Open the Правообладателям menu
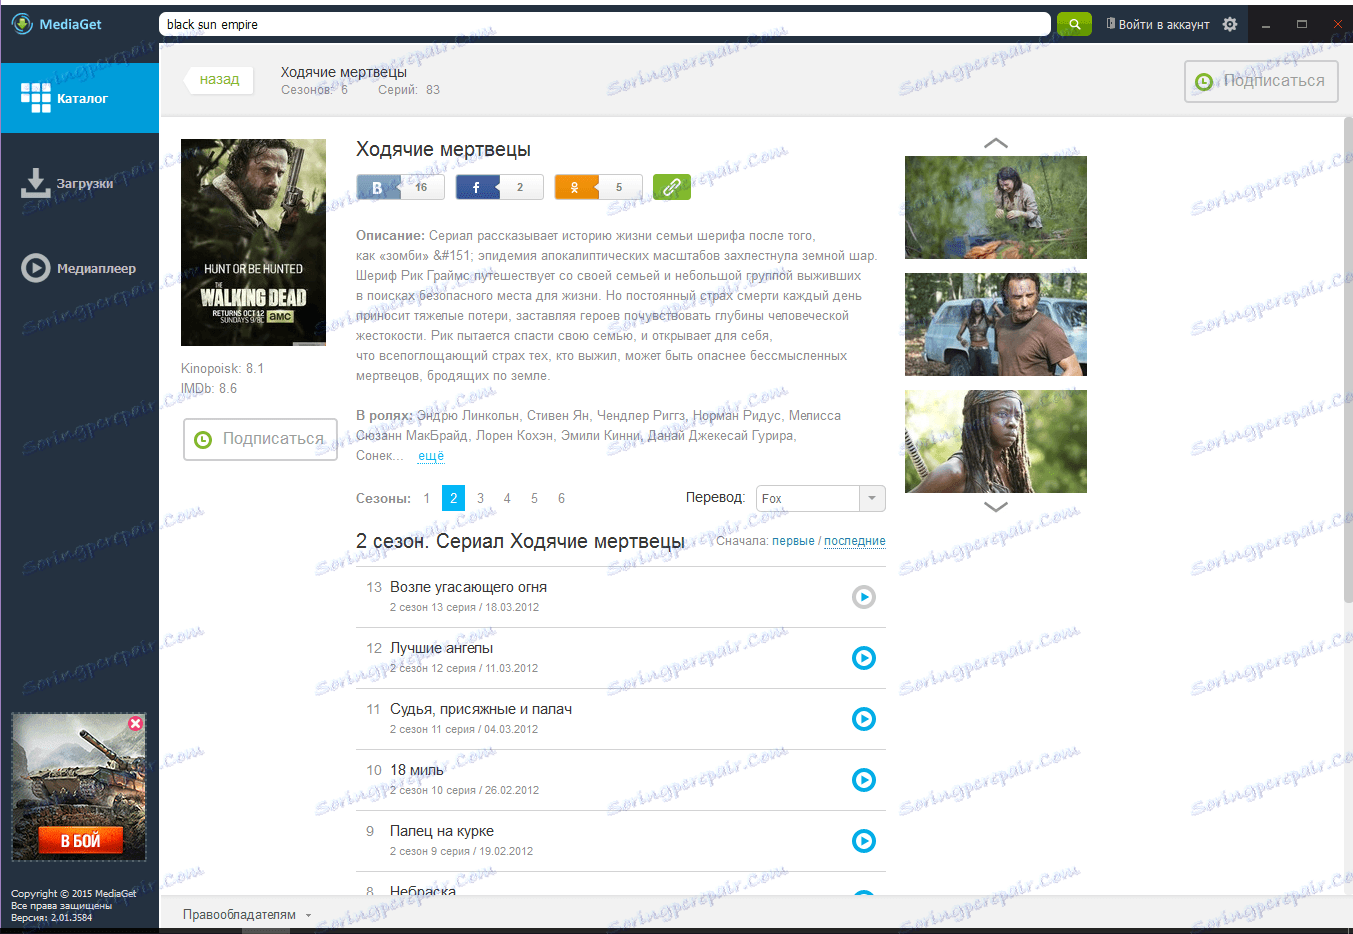The image size is (1353, 934). (247, 915)
